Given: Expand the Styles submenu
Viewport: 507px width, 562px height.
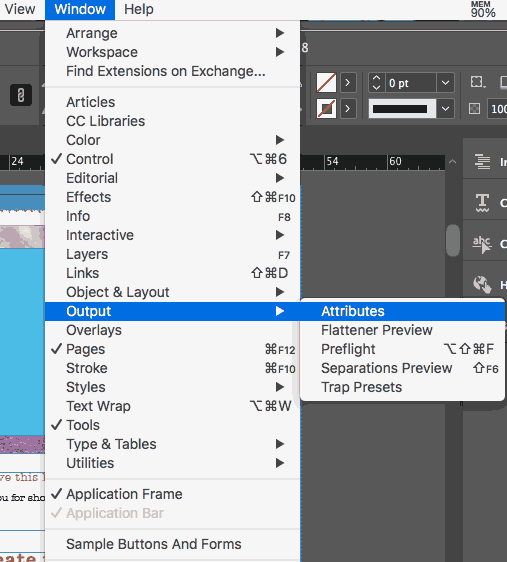Looking at the screenshot, I should coord(173,387).
